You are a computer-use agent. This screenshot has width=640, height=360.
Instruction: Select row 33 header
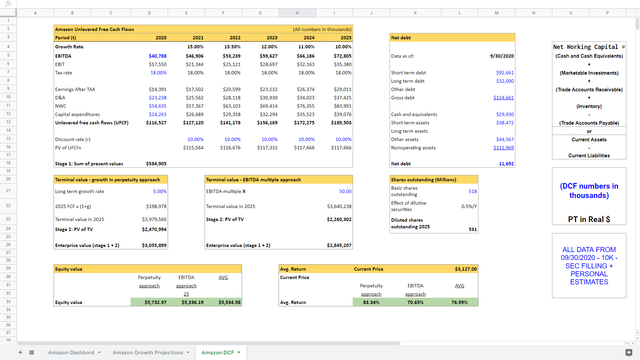click(x=8, y=302)
